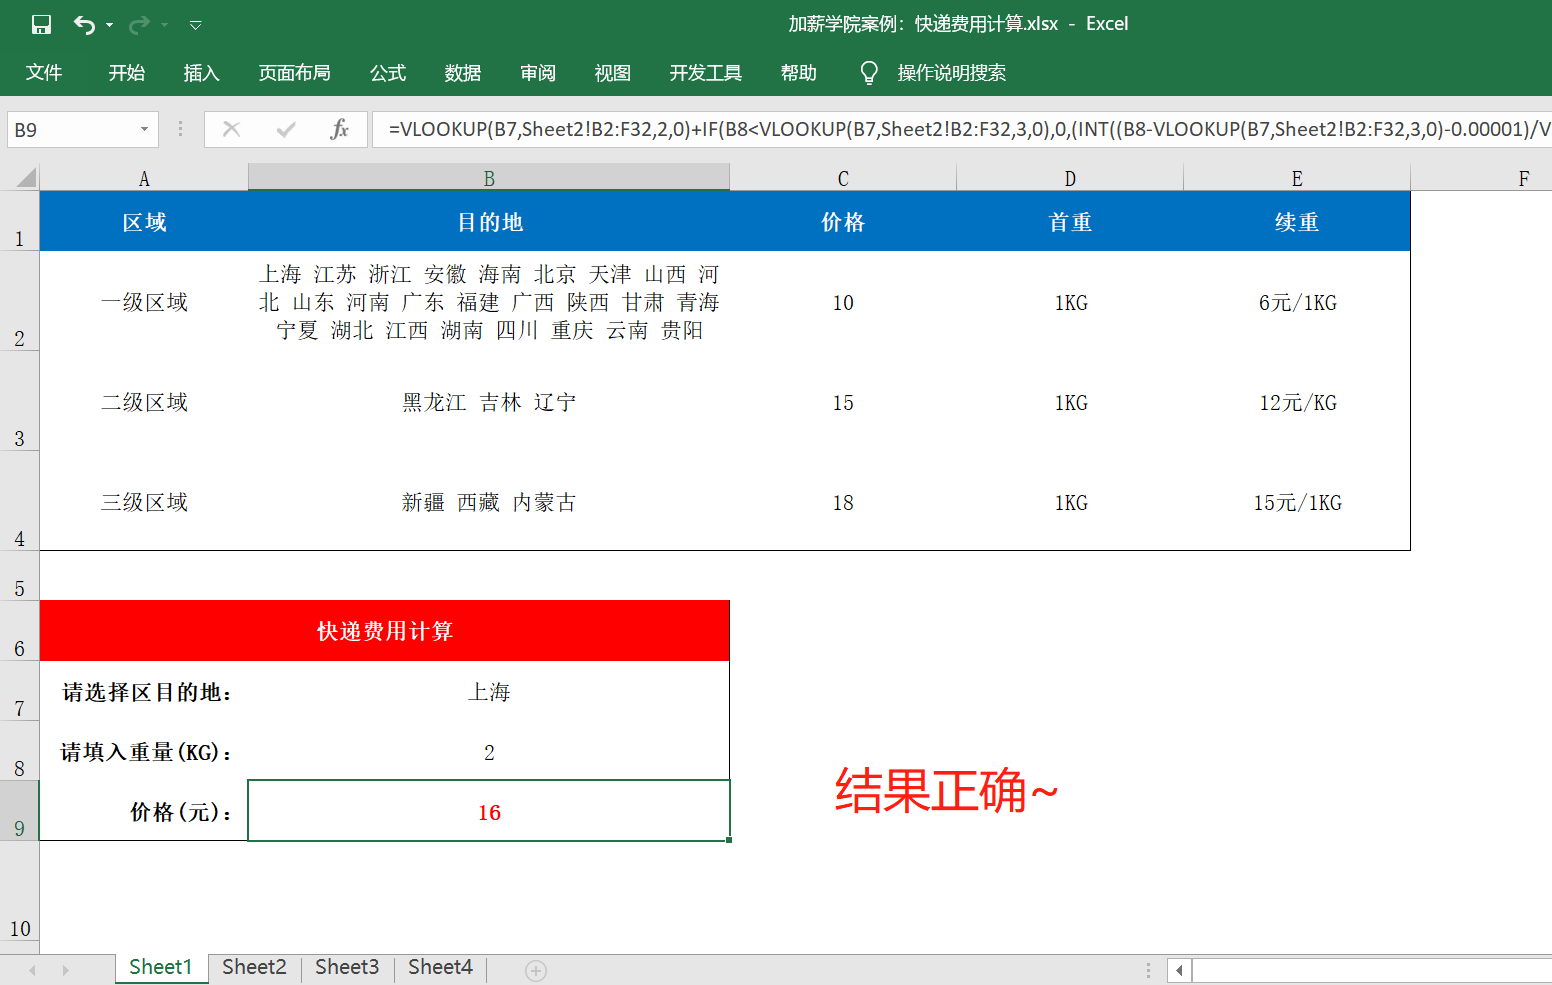Click the formula bar Cancel X icon
Viewport: 1552px width, 985px height.
[x=232, y=129]
